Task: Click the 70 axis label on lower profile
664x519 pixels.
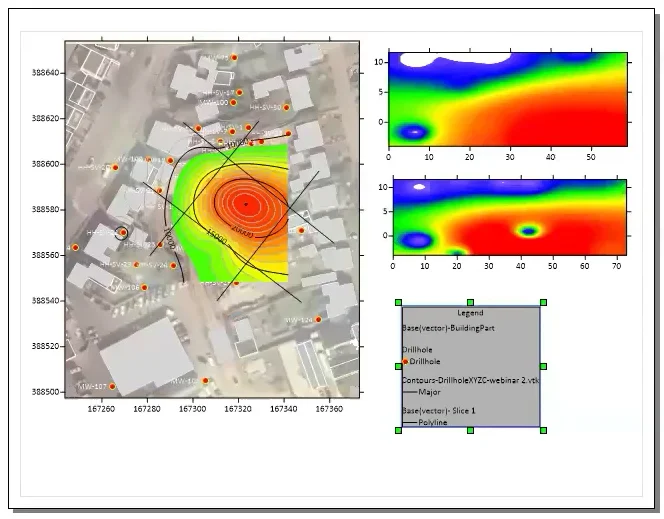Action: [x=617, y=266]
